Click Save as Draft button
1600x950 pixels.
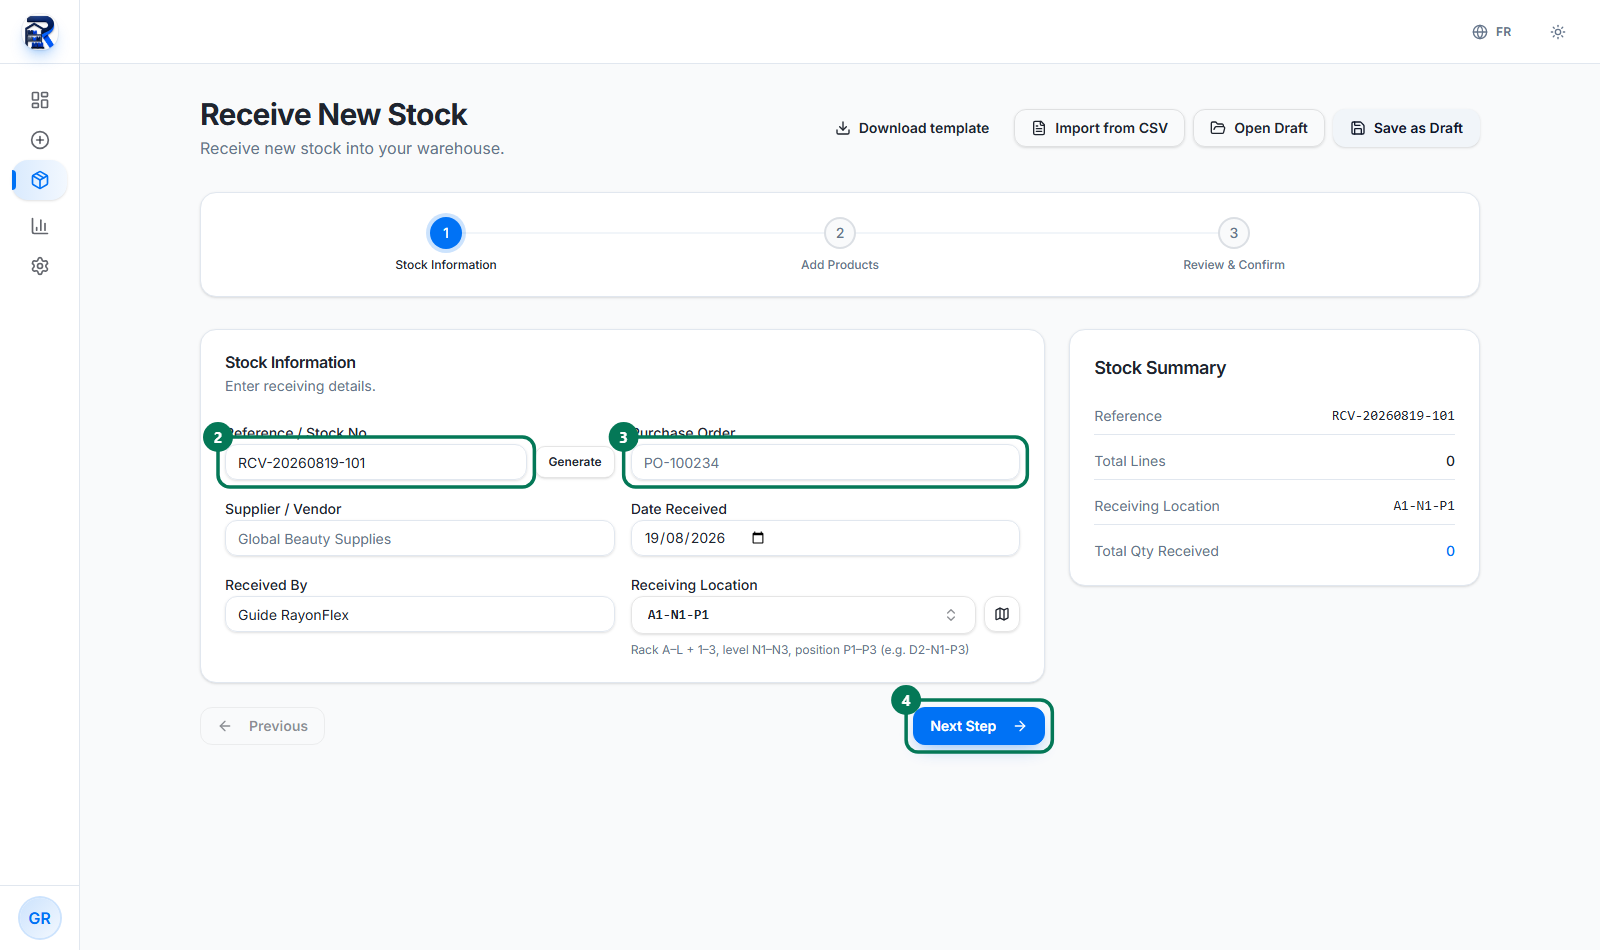pyautogui.click(x=1406, y=128)
